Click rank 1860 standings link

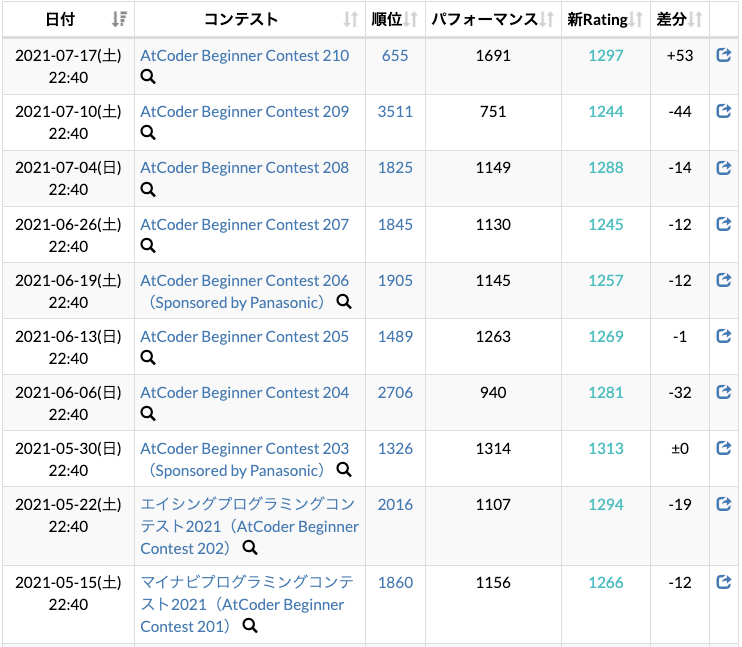(x=395, y=583)
